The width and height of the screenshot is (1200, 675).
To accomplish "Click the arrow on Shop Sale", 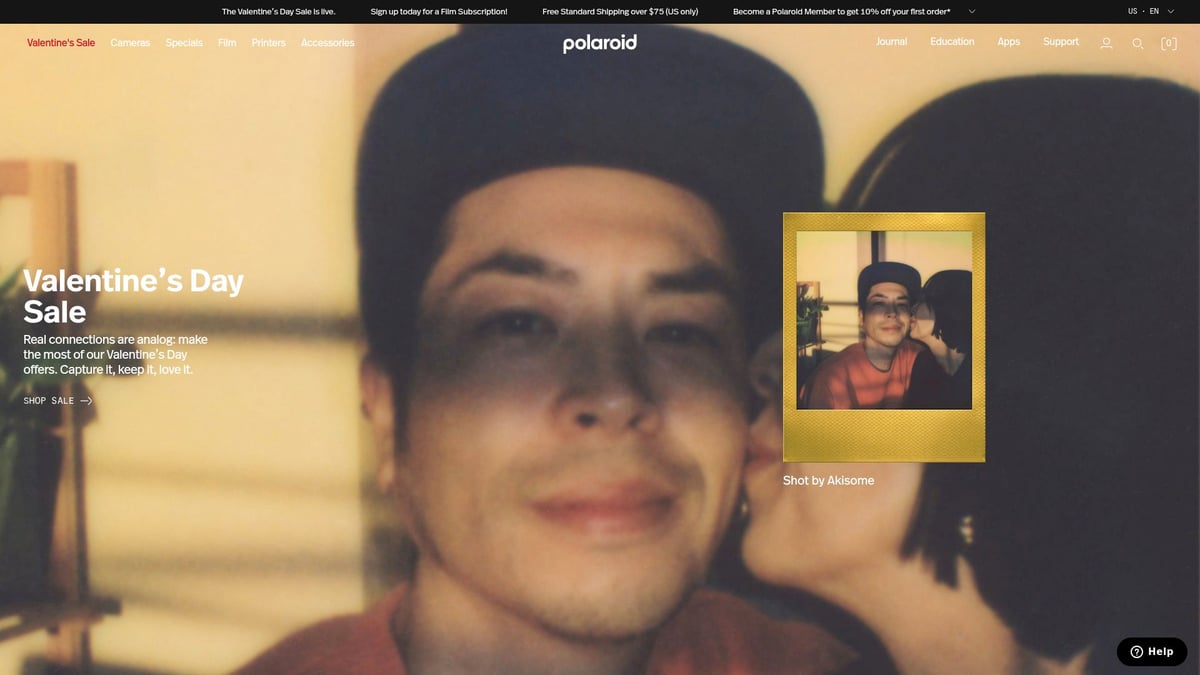I will 86,400.
